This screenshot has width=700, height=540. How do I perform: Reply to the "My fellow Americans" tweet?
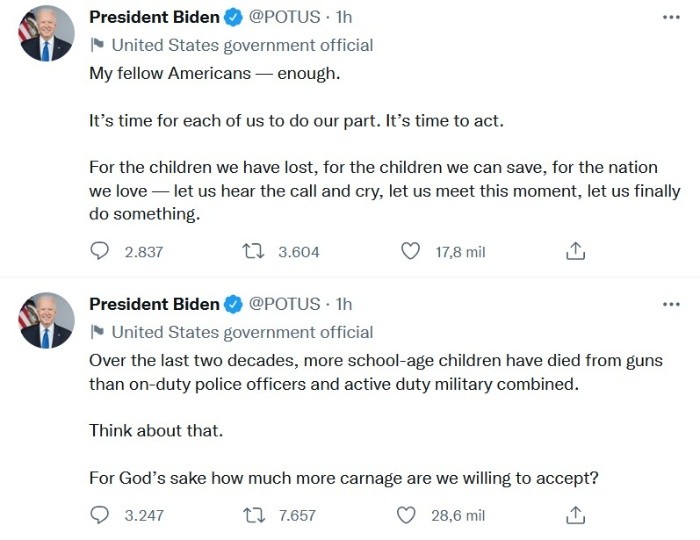(100, 252)
